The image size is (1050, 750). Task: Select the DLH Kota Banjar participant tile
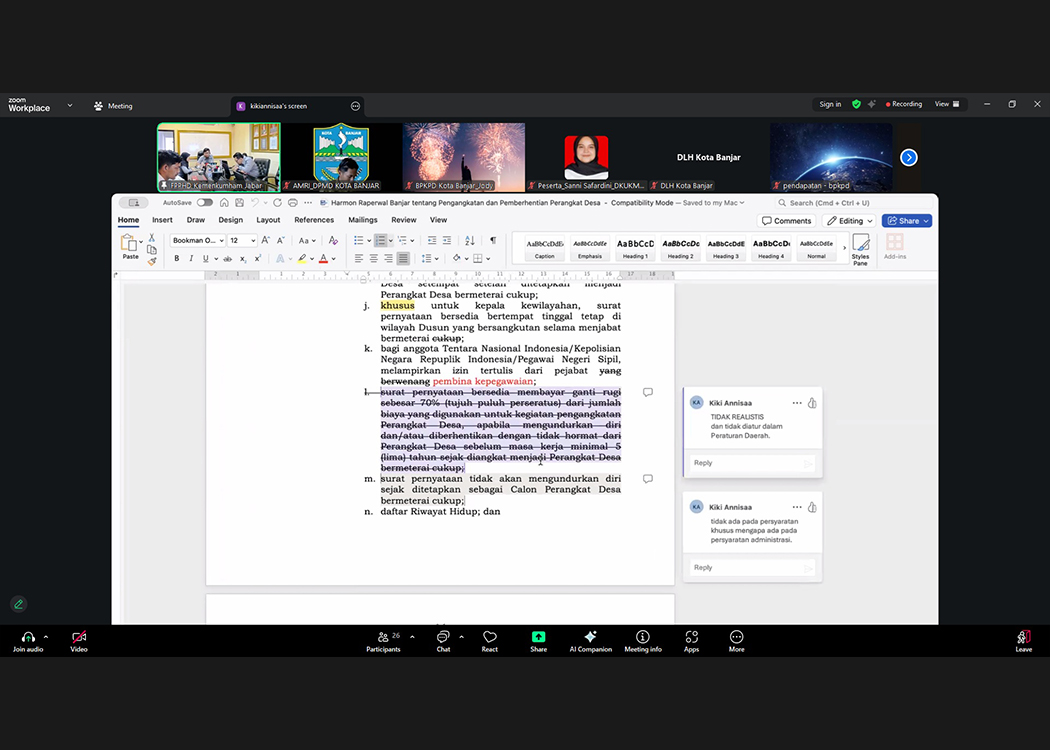[708, 158]
